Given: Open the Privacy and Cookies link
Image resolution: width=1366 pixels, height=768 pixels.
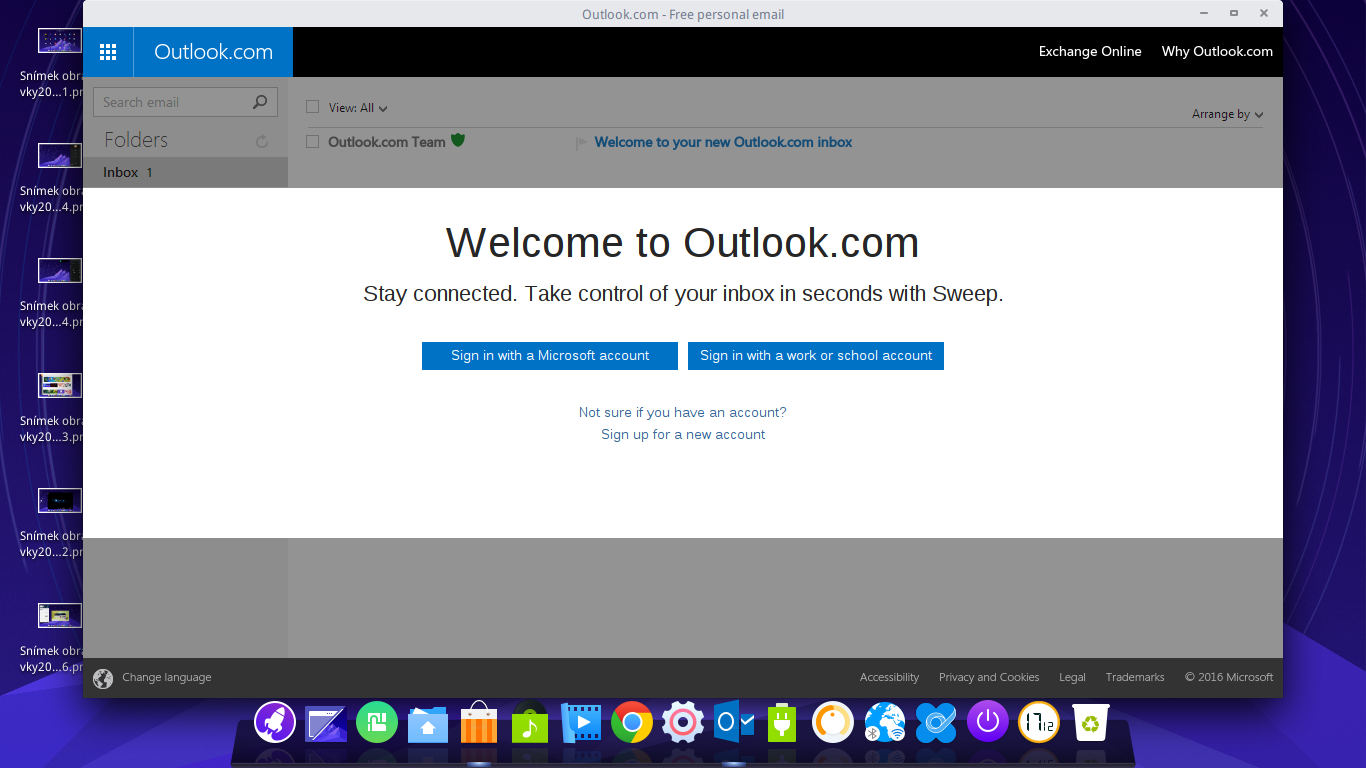Looking at the screenshot, I should coord(989,677).
